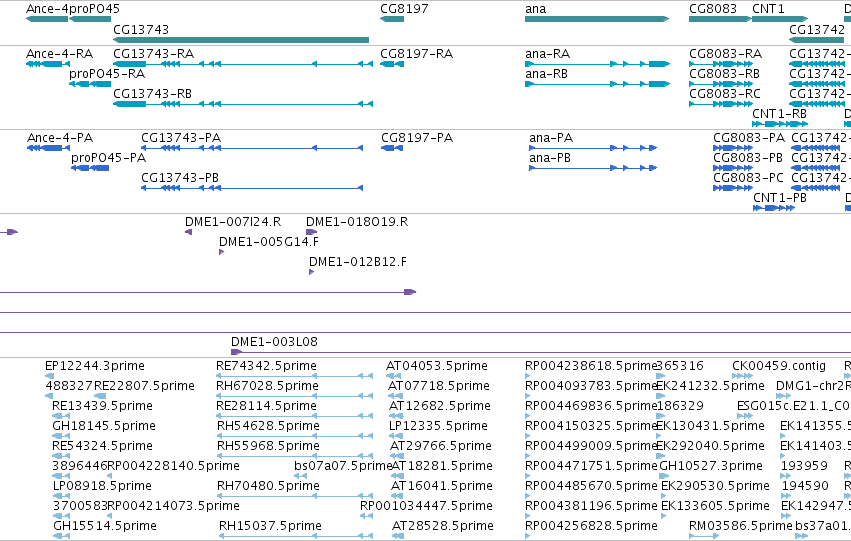The width and height of the screenshot is (851, 541).
Task: Click EST RH54628.5prime
Action: pos(295,436)
